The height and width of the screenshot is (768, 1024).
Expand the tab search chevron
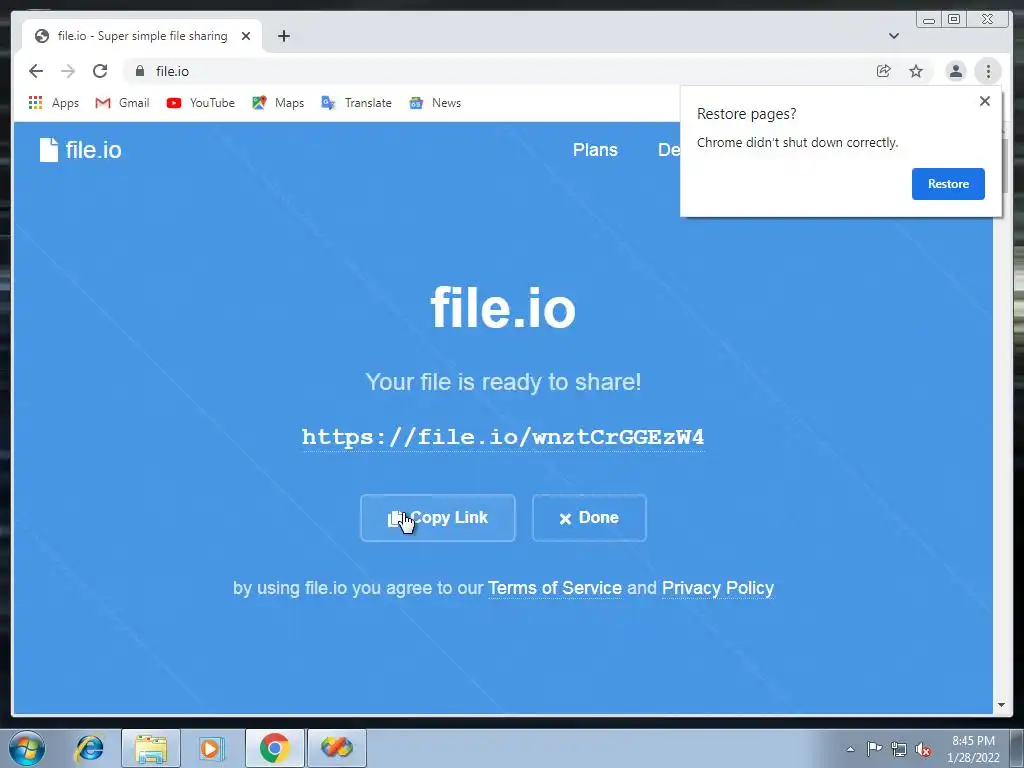coord(893,36)
